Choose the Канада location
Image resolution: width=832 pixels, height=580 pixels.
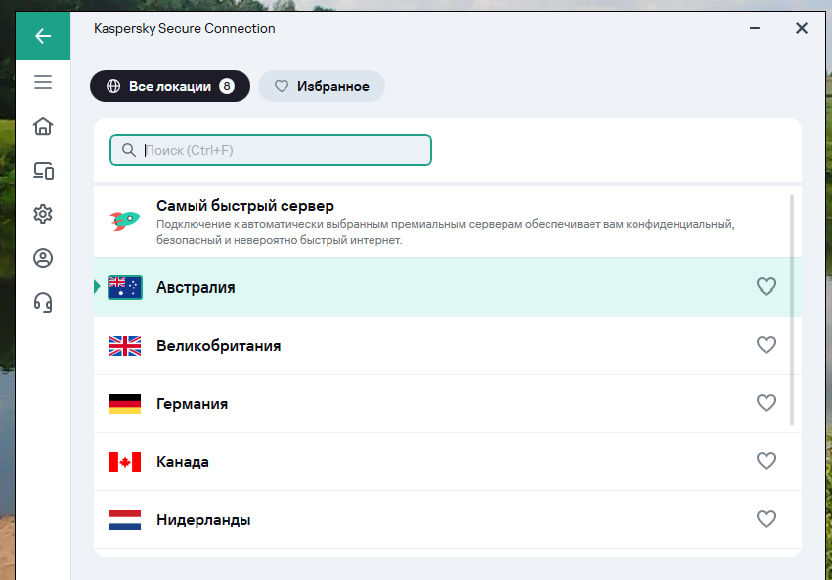pos(448,462)
